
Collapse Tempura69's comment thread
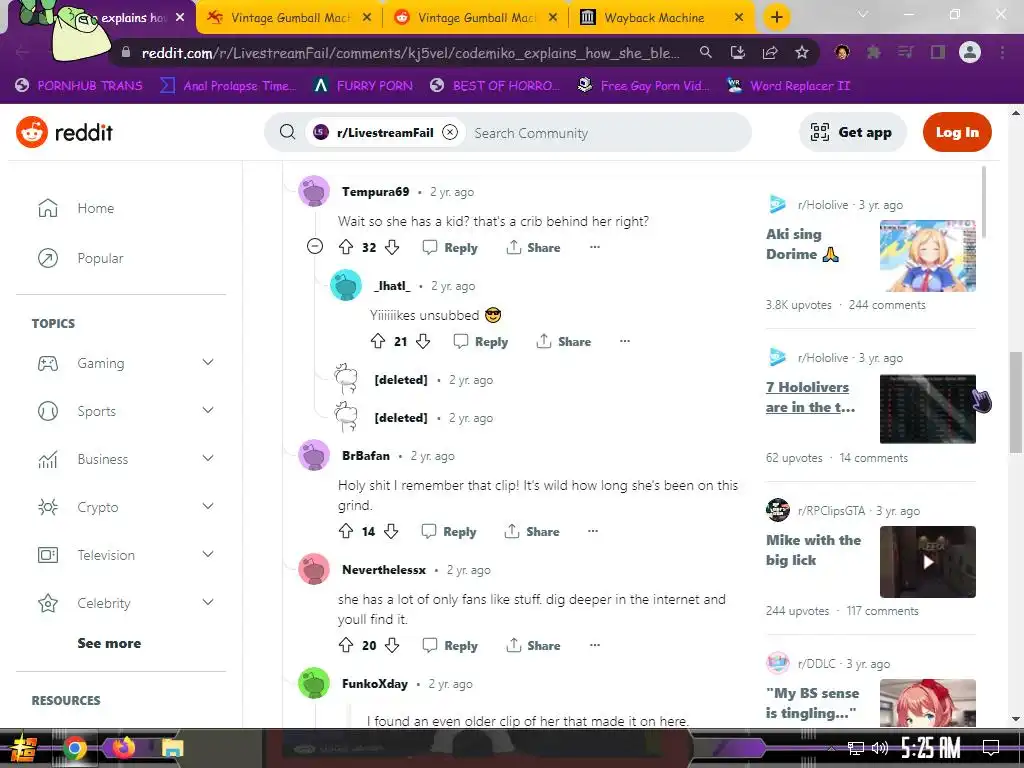315,246
